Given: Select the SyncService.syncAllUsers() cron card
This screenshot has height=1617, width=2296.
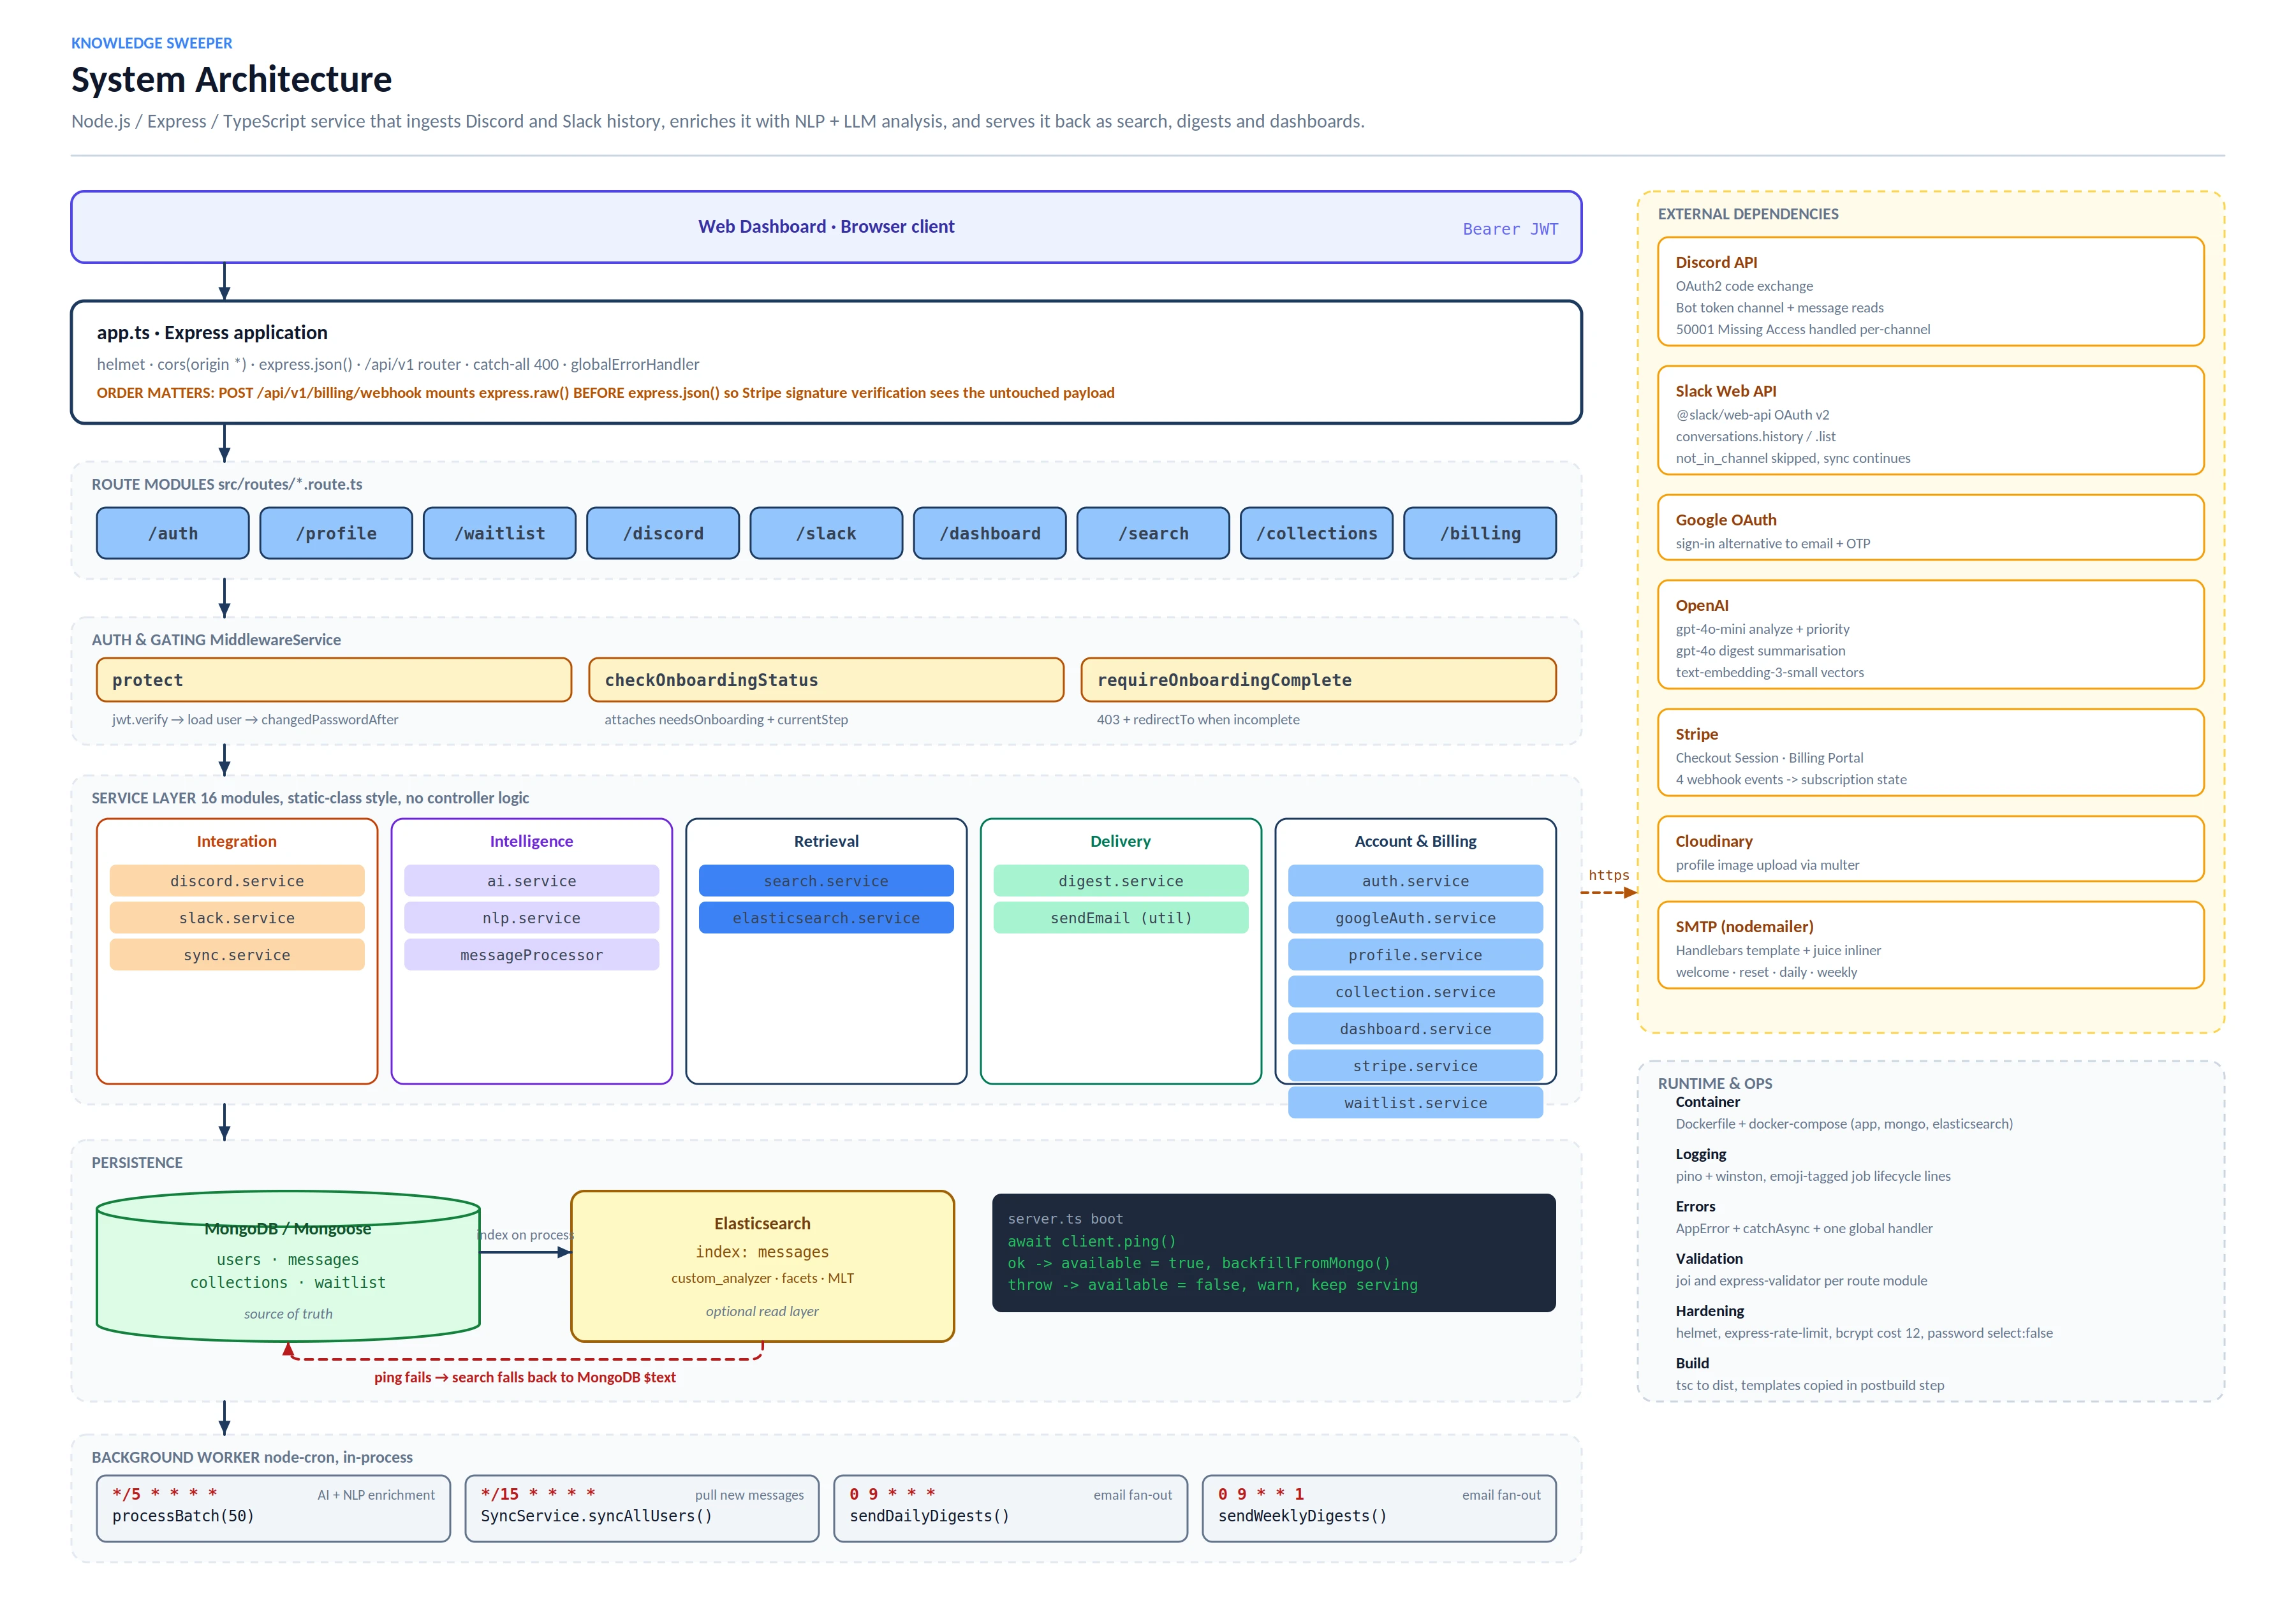Looking at the screenshot, I should [642, 1508].
